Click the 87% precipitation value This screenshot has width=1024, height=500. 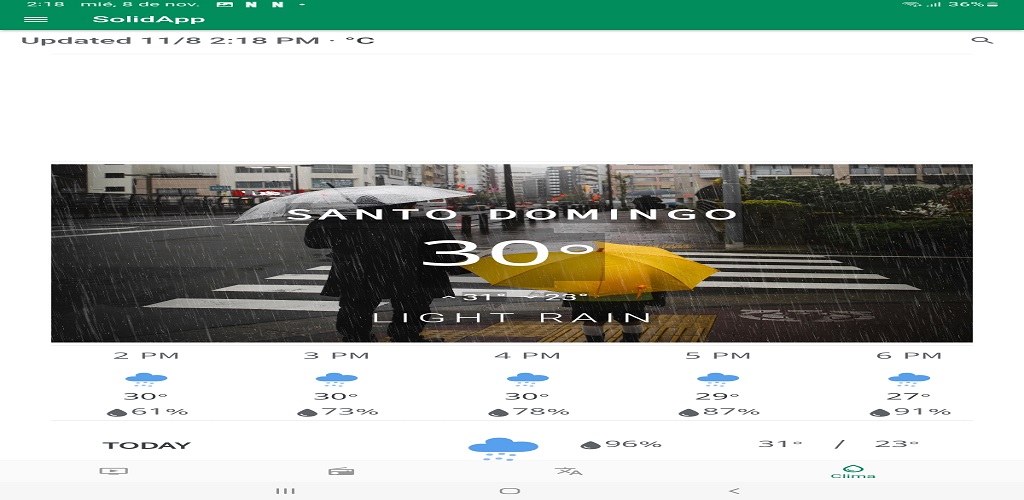731,412
